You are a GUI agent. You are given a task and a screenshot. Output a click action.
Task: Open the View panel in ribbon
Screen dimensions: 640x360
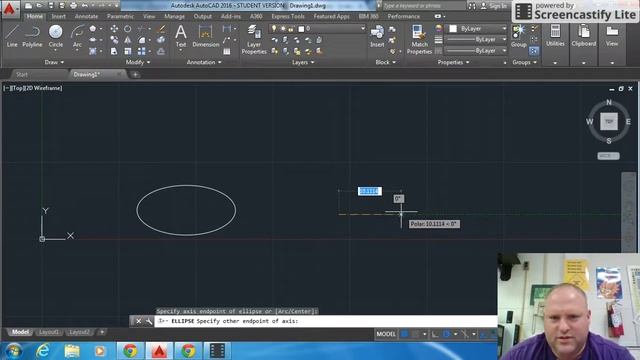click(x=612, y=36)
